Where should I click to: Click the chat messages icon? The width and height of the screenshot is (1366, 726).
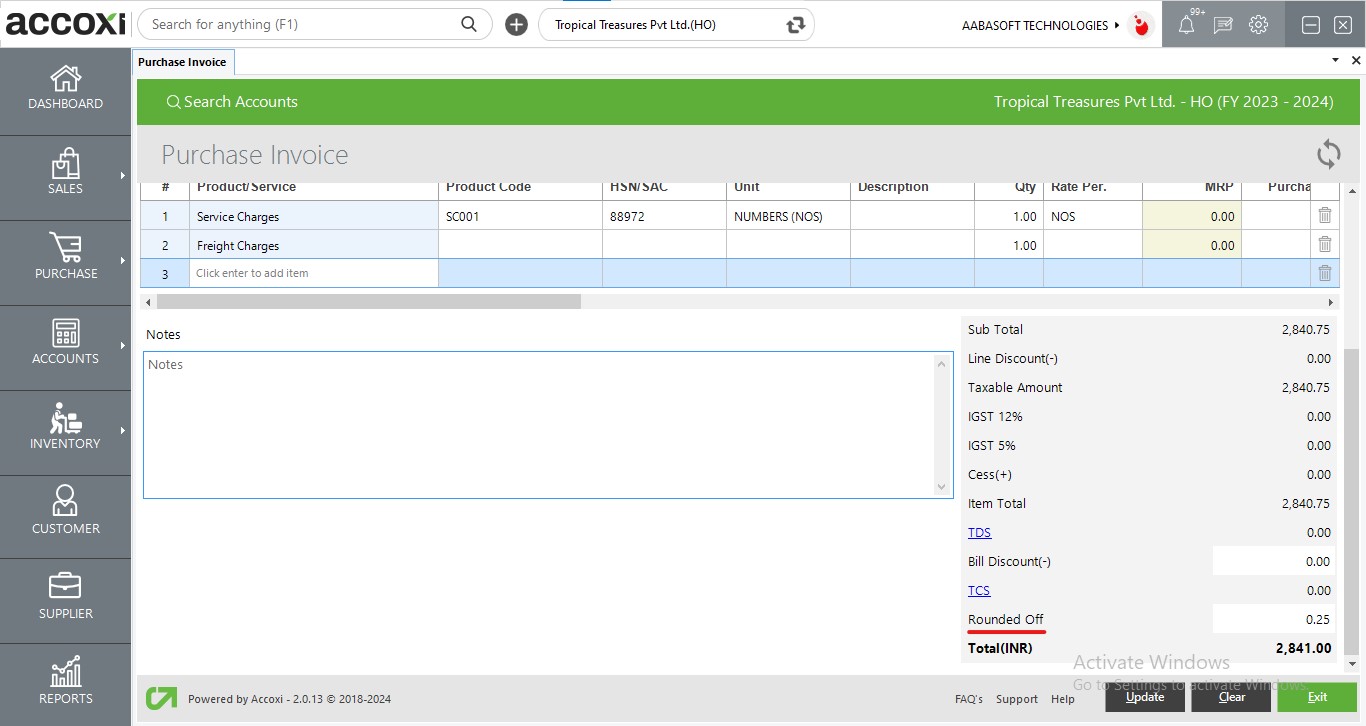1222,25
